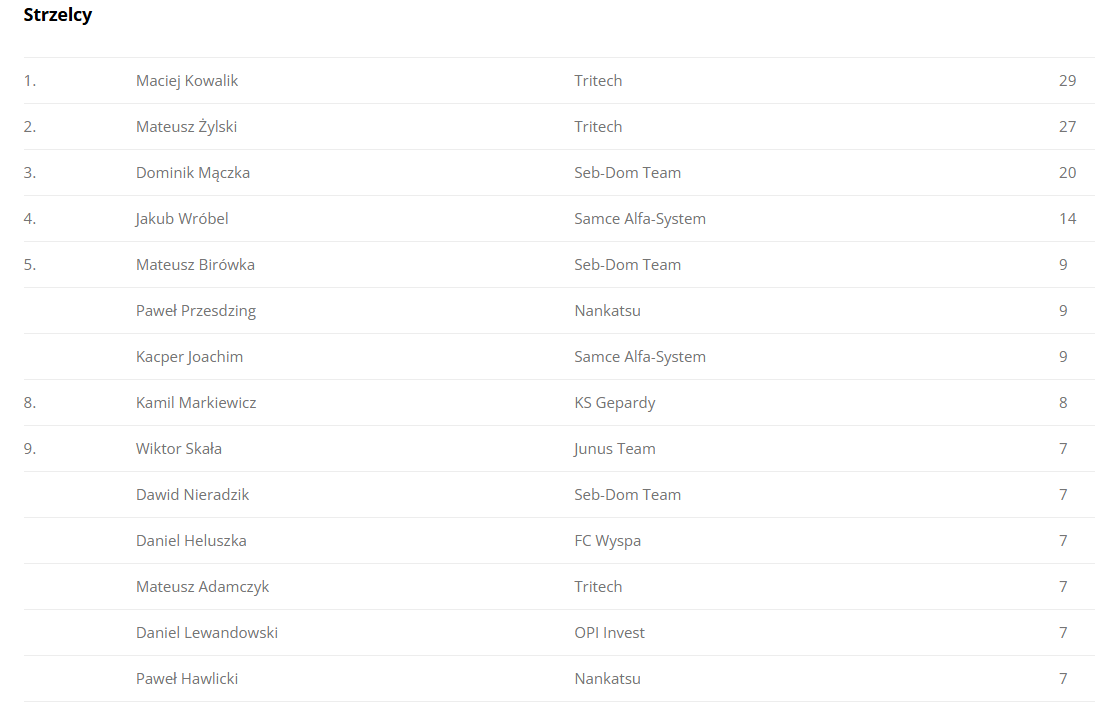1095x713 pixels.
Task: Click Paweł Hawlicki name
Action: [x=186, y=679]
